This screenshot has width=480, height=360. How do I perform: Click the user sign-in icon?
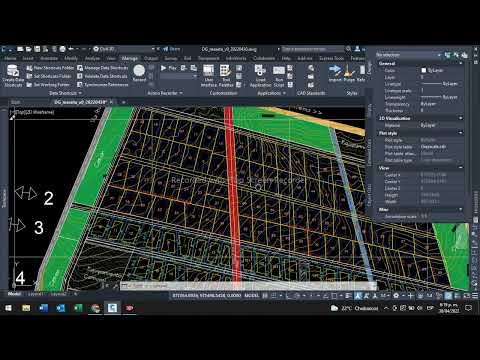[x=357, y=49]
